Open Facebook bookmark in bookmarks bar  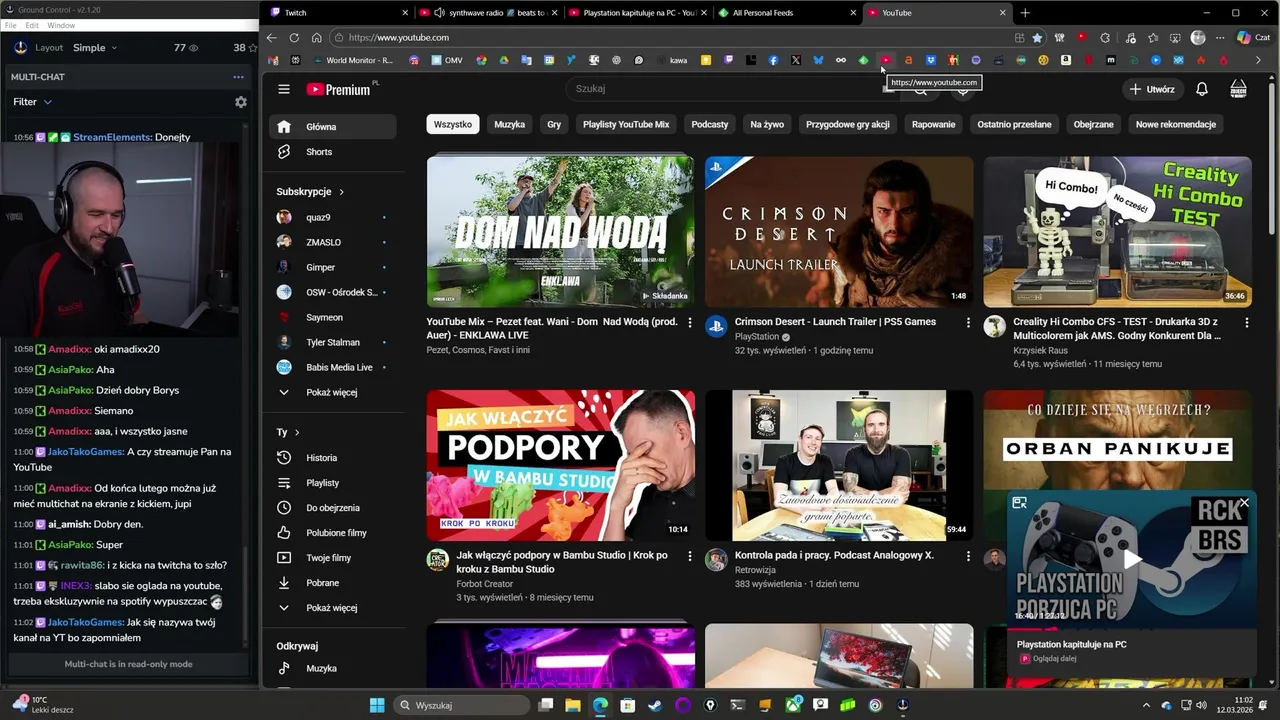click(x=773, y=60)
